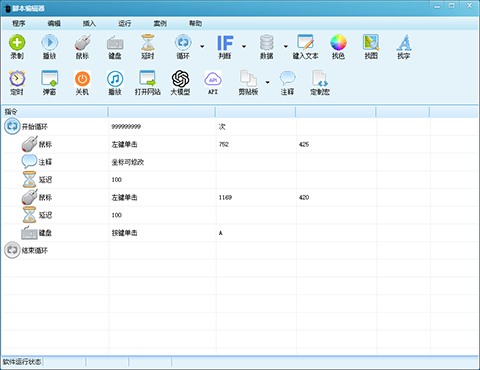
Task: Open the 运行 menu
Action: click(x=125, y=23)
